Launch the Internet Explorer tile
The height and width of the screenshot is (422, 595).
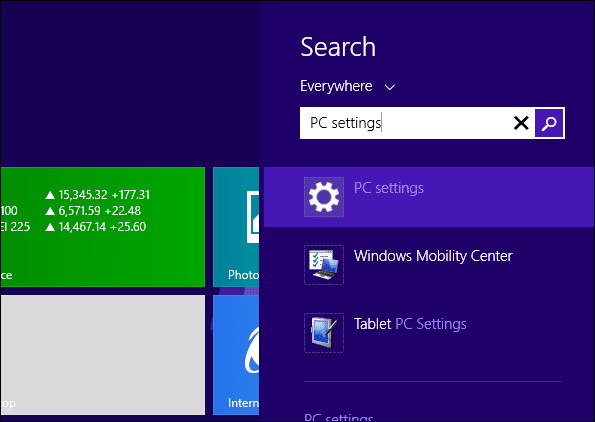click(x=236, y=355)
